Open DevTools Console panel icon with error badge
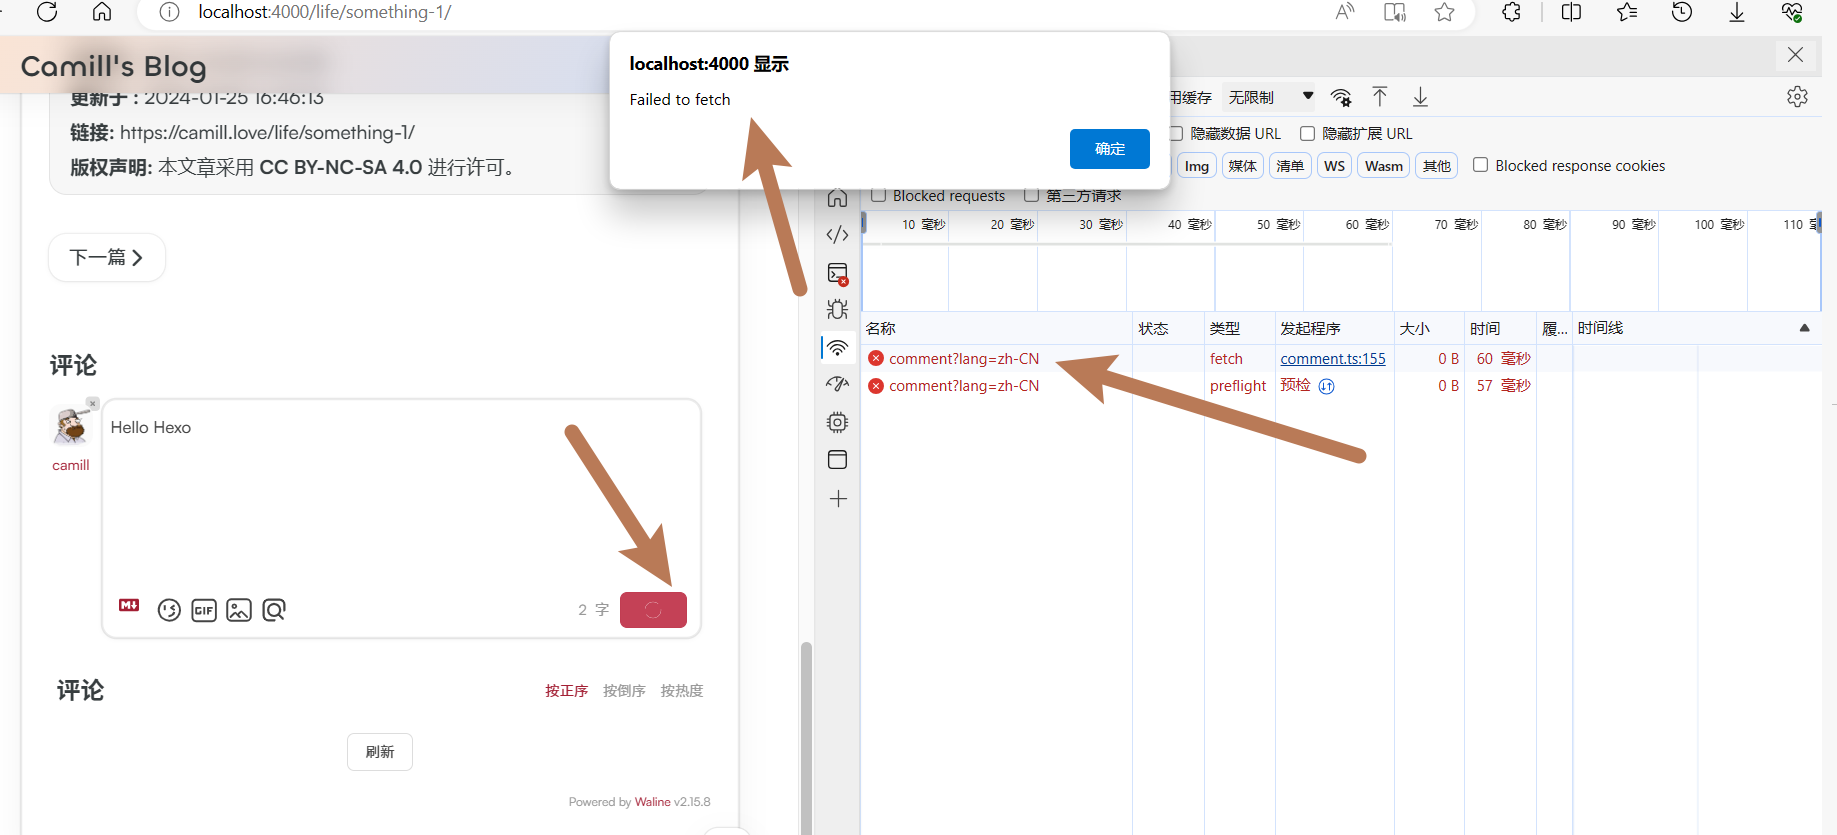This screenshot has width=1837, height=835. (x=838, y=273)
